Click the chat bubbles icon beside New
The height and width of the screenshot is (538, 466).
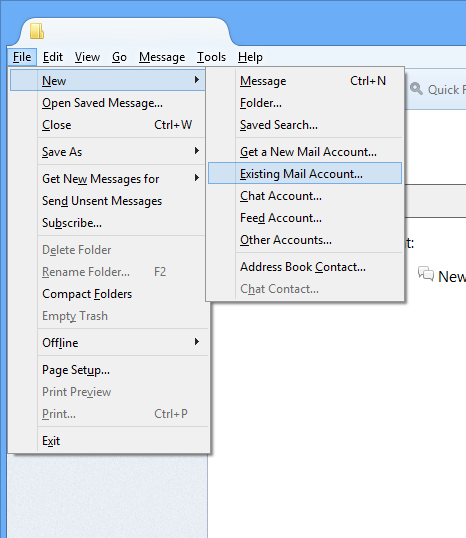point(426,274)
